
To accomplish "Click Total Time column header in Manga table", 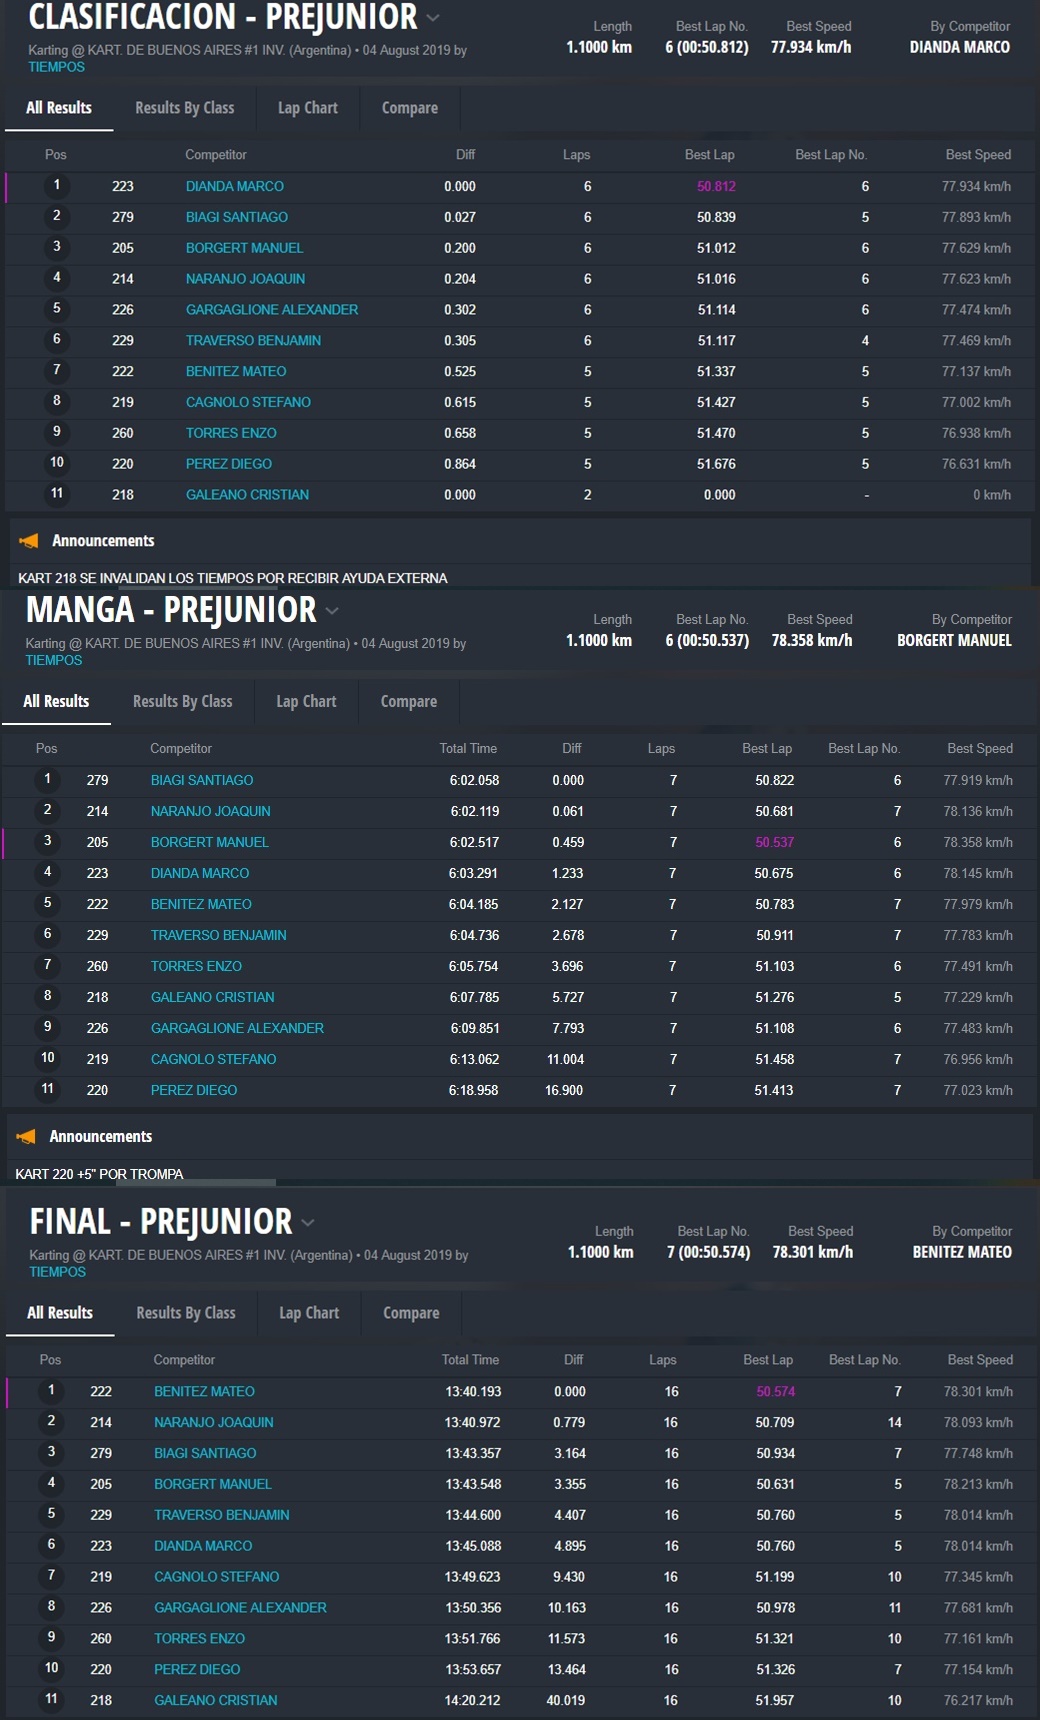I will pyautogui.click(x=468, y=749).
